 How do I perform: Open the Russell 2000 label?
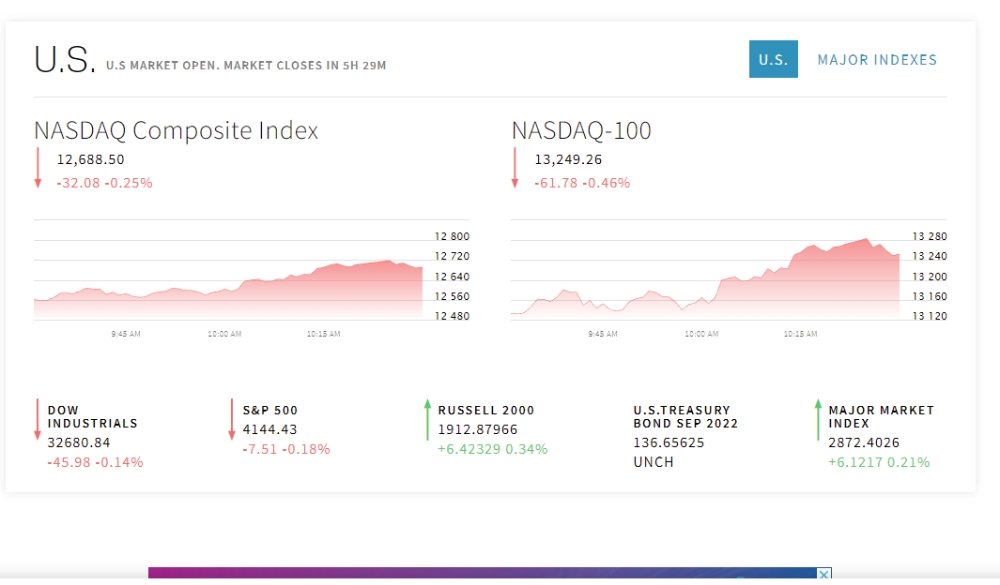click(486, 410)
